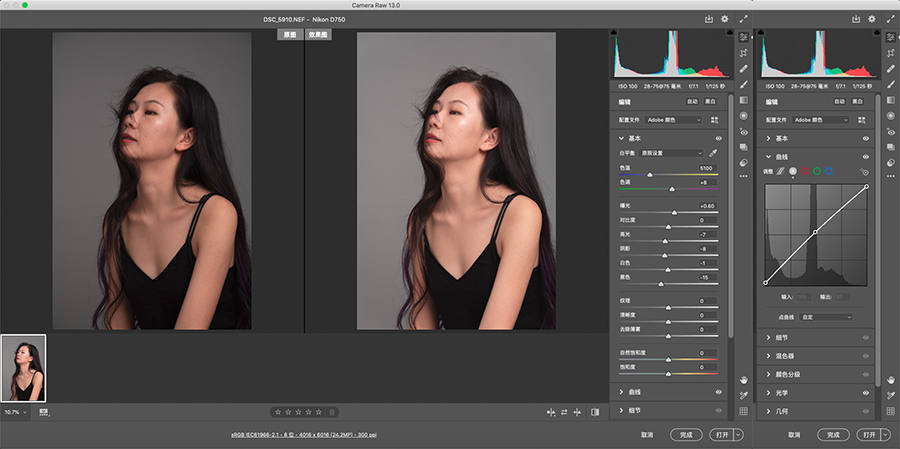Swap before and after settings icon
Screen dimensions: 900x449
564,411
